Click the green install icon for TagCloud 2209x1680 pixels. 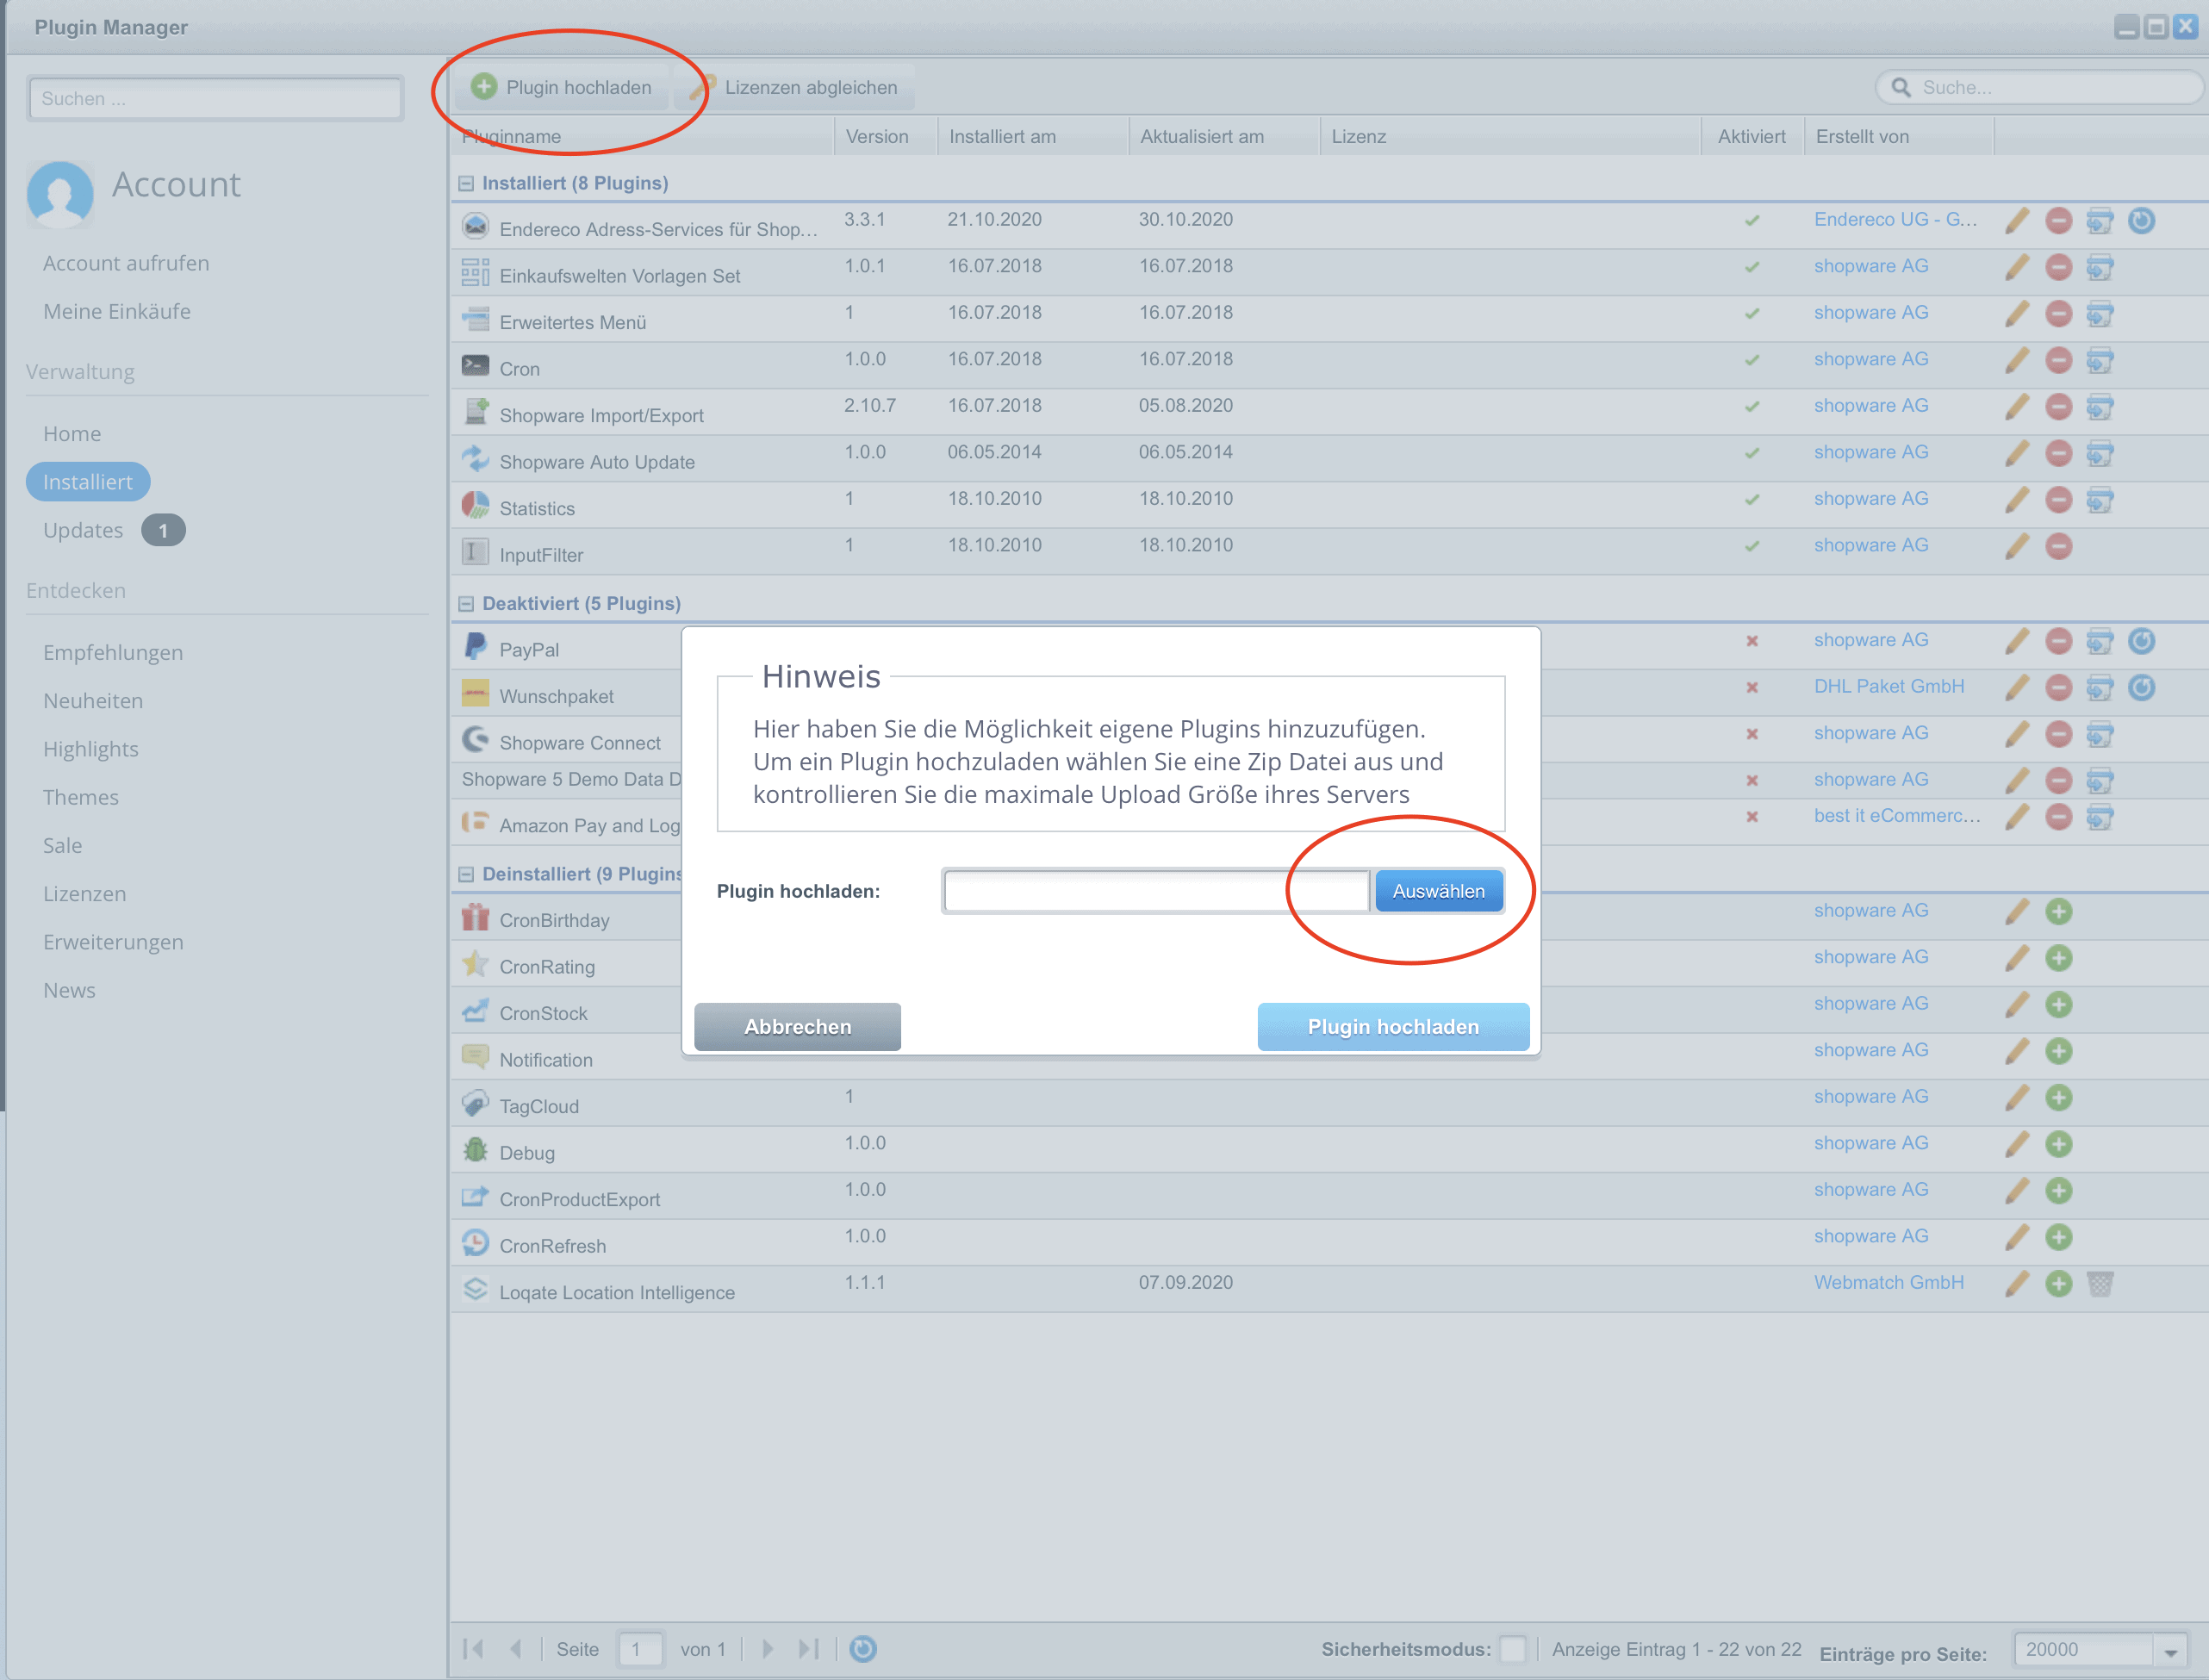coord(2058,1097)
